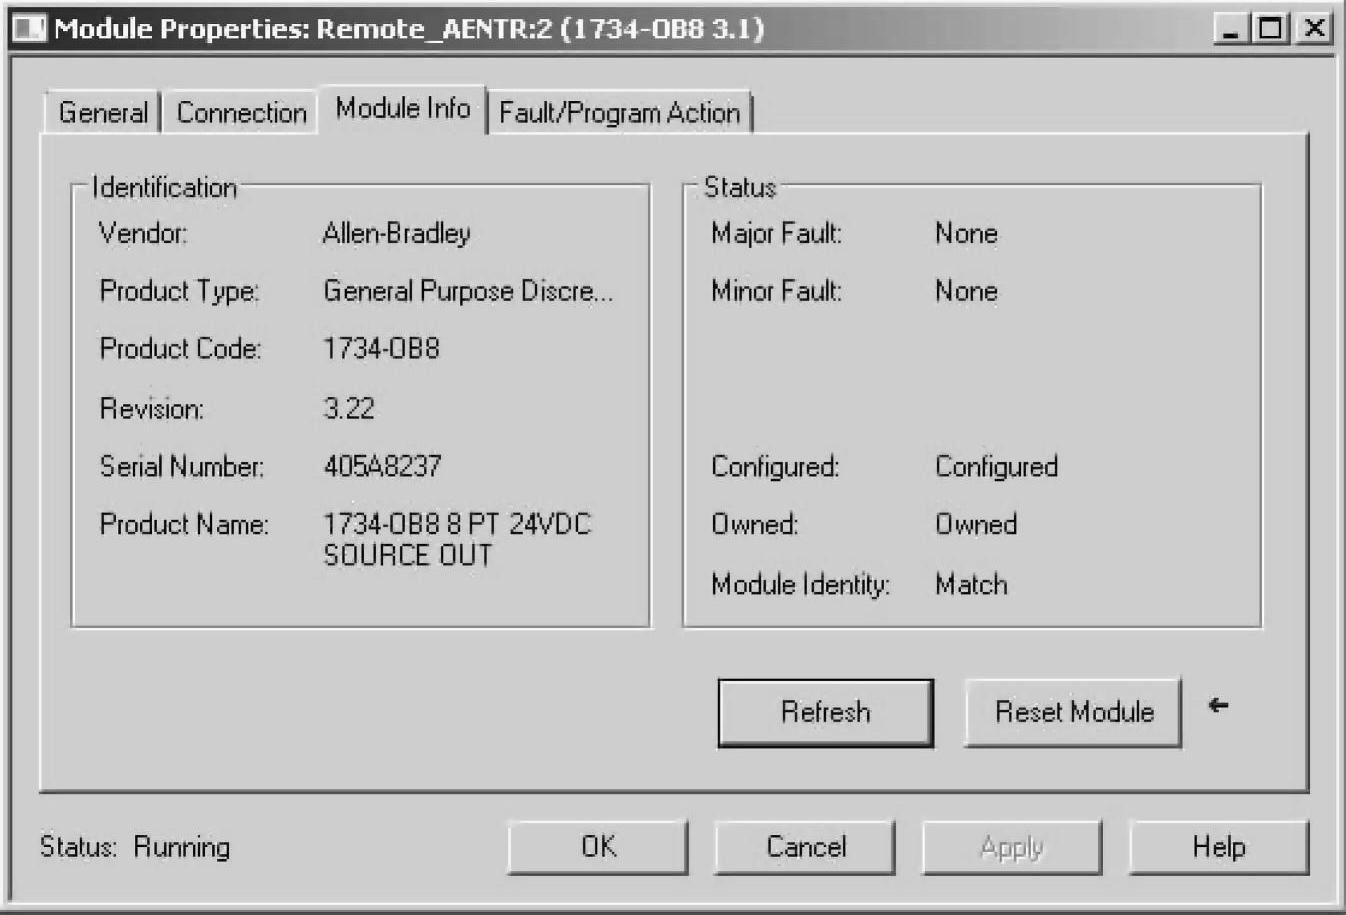Open Help for module properties
The height and width of the screenshot is (915, 1346).
pyautogui.click(x=1219, y=847)
